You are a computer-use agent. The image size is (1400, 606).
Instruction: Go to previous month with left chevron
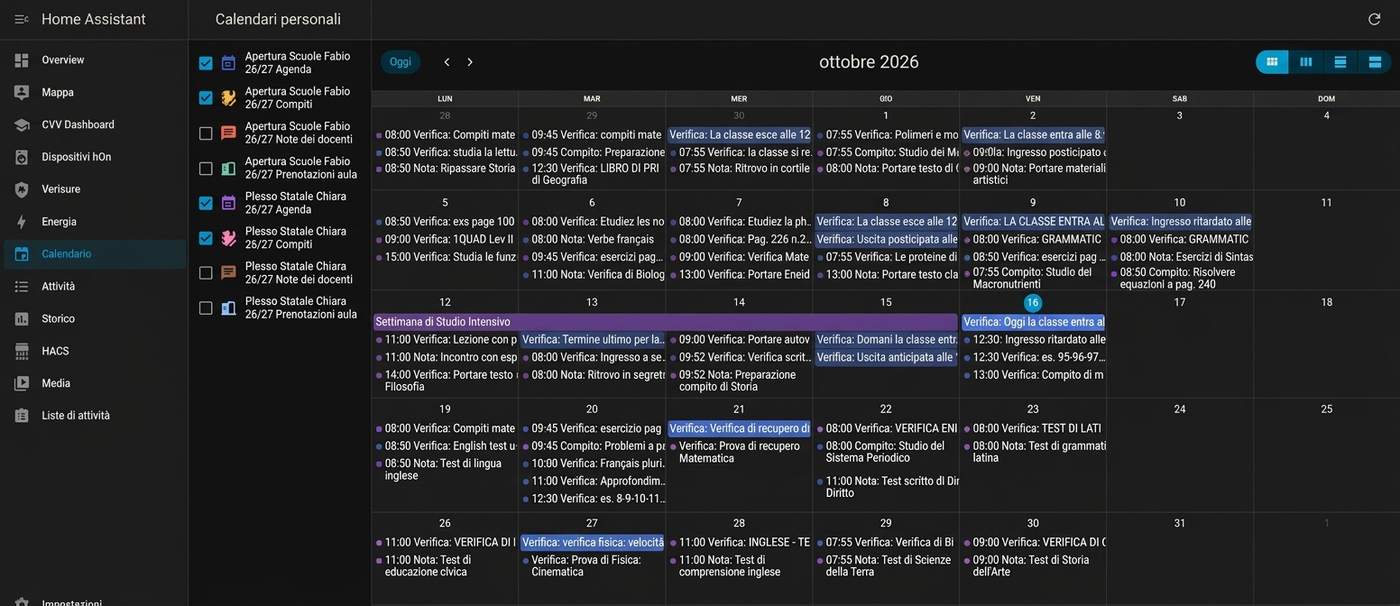447,62
